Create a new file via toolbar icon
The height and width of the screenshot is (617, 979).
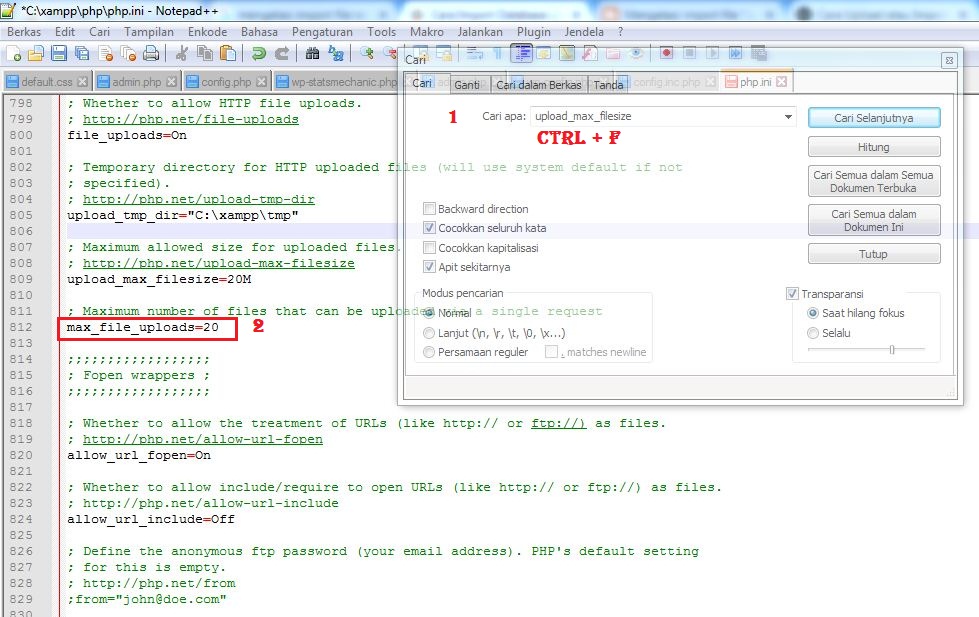pos(14,54)
